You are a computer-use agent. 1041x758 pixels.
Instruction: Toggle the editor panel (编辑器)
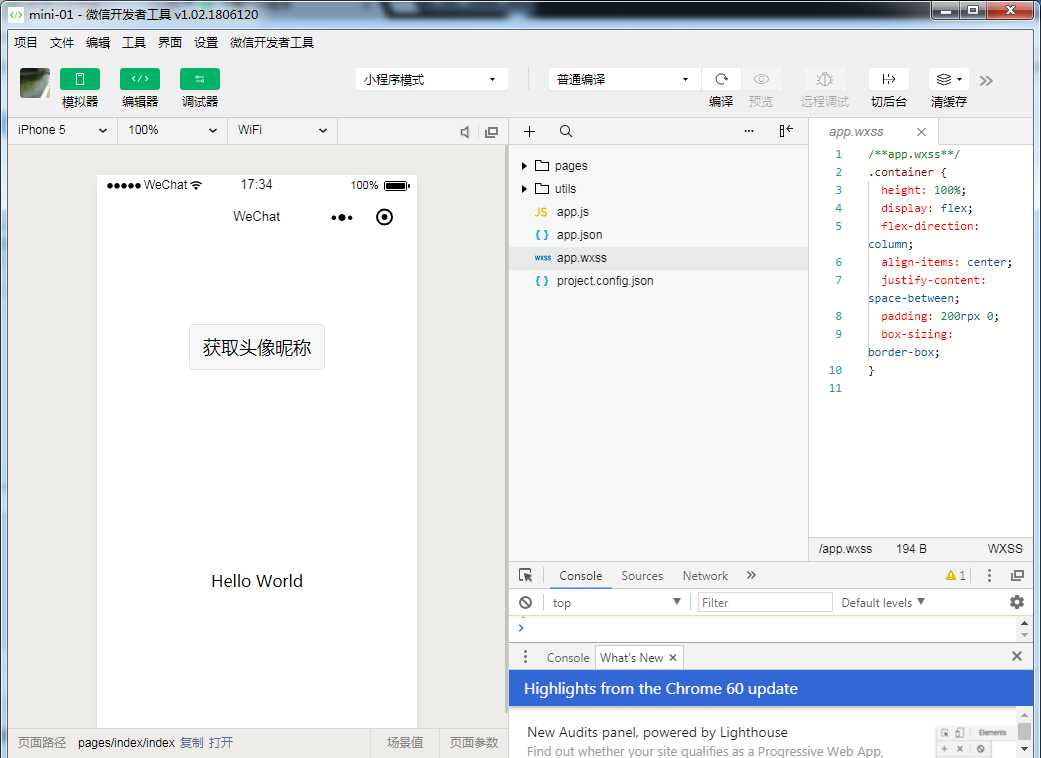click(x=139, y=79)
